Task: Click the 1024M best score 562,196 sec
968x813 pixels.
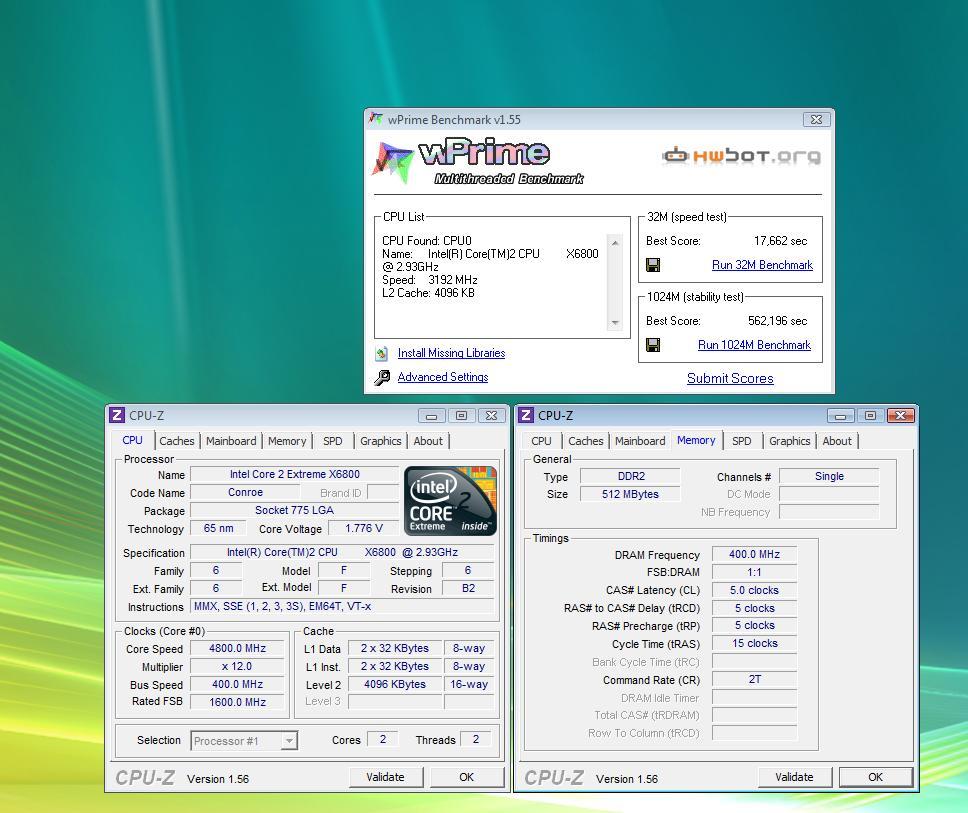Action: 777,321
